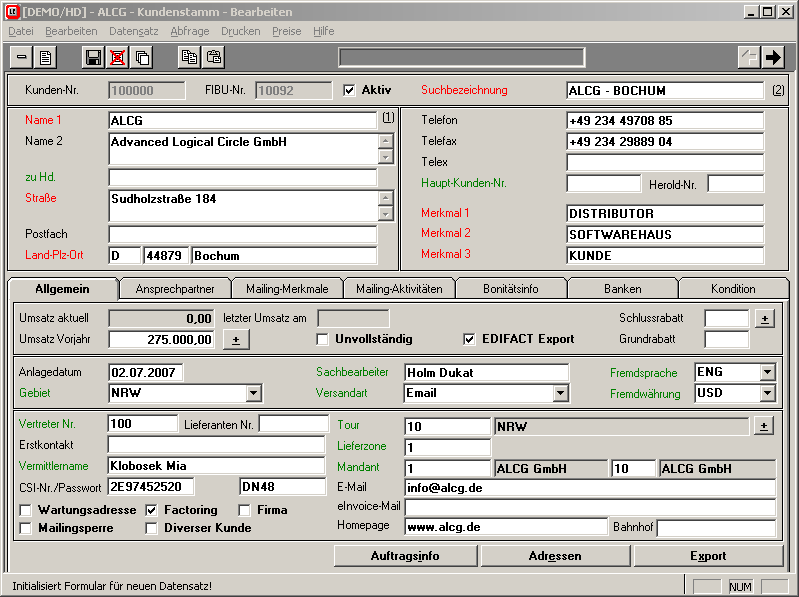Click the save (floppy disk) toolbar icon

(93, 57)
